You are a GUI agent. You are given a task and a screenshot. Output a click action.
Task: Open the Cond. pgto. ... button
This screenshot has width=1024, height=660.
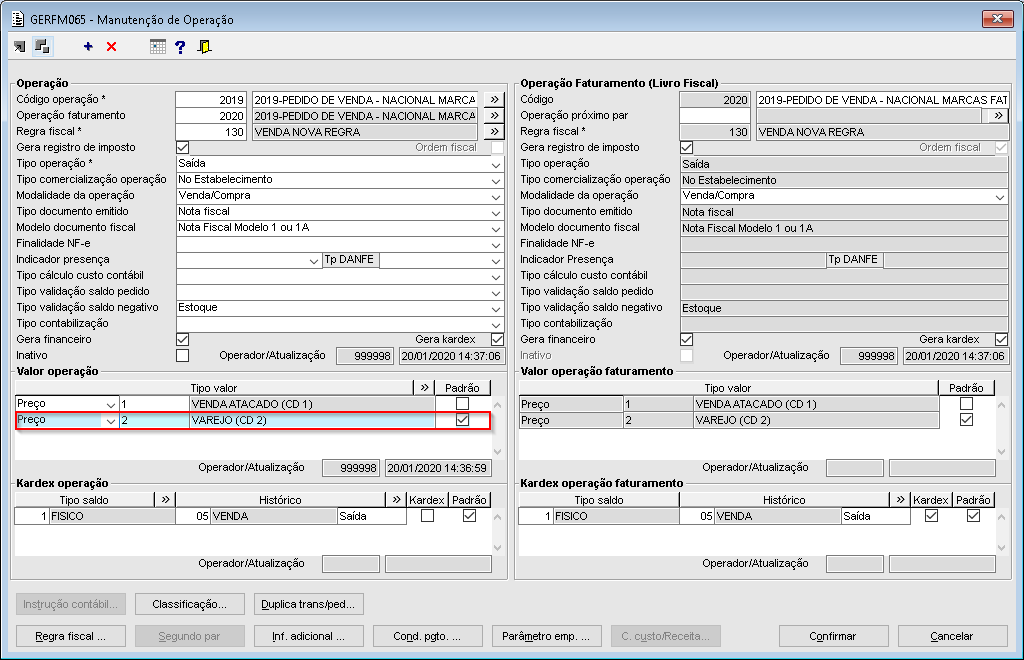pyautogui.click(x=427, y=636)
